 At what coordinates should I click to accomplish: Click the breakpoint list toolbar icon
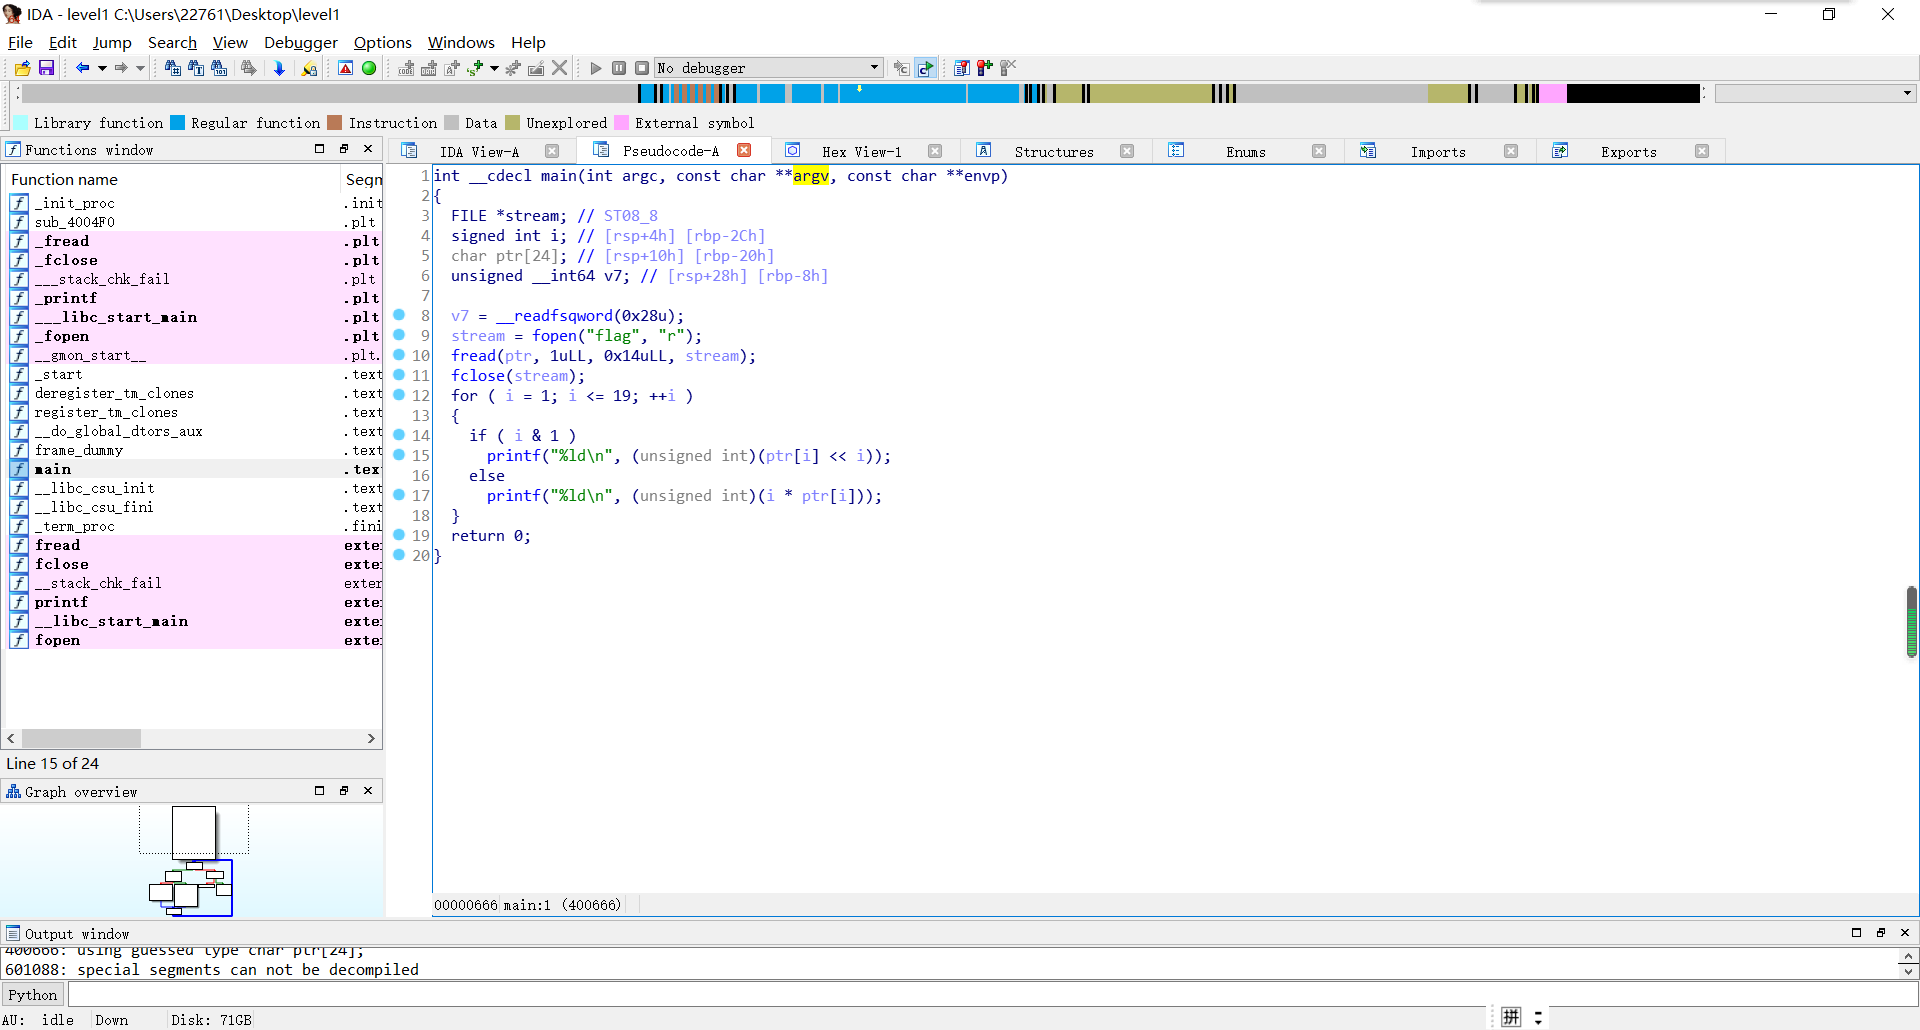tap(961, 68)
